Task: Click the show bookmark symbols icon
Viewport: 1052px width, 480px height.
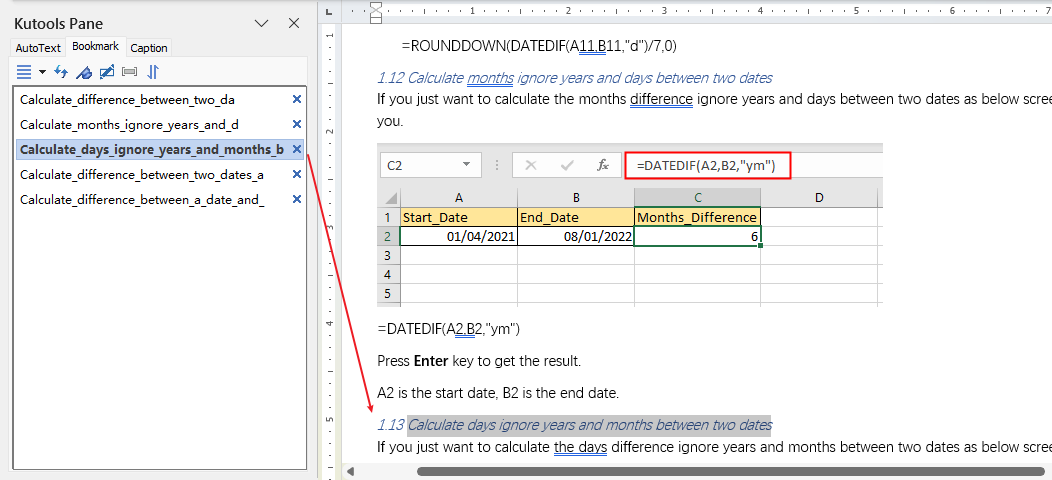Action: (x=130, y=71)
